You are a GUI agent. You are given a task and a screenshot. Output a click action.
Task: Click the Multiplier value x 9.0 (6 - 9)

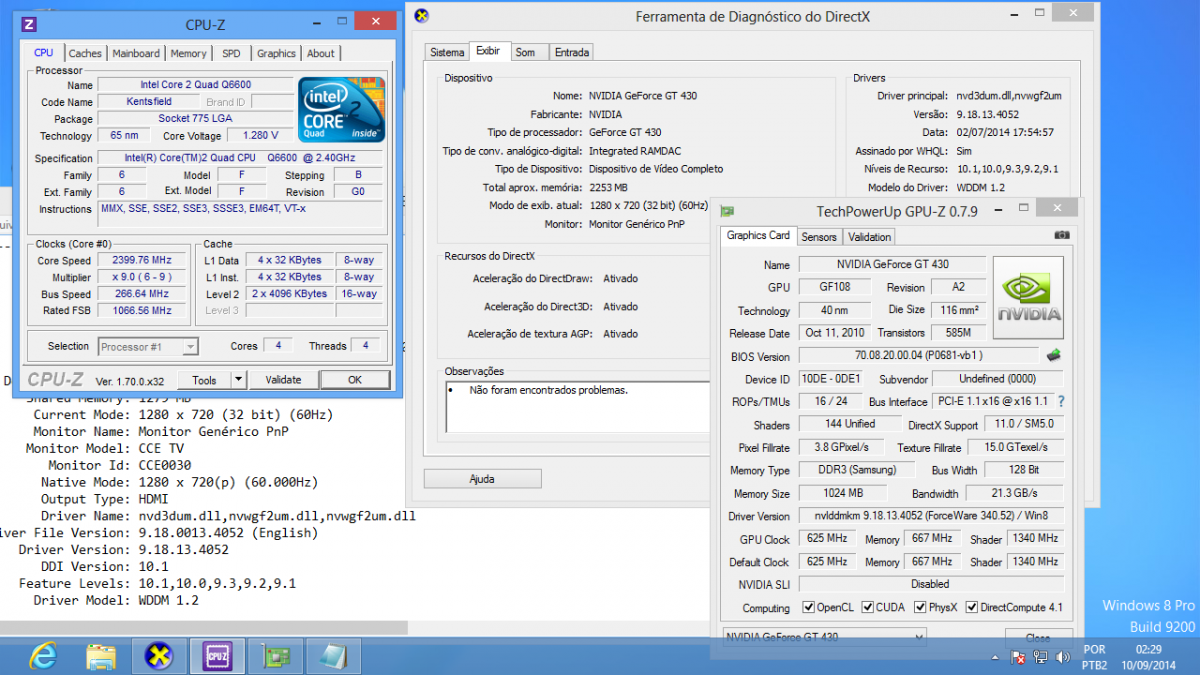coord(142,277)
